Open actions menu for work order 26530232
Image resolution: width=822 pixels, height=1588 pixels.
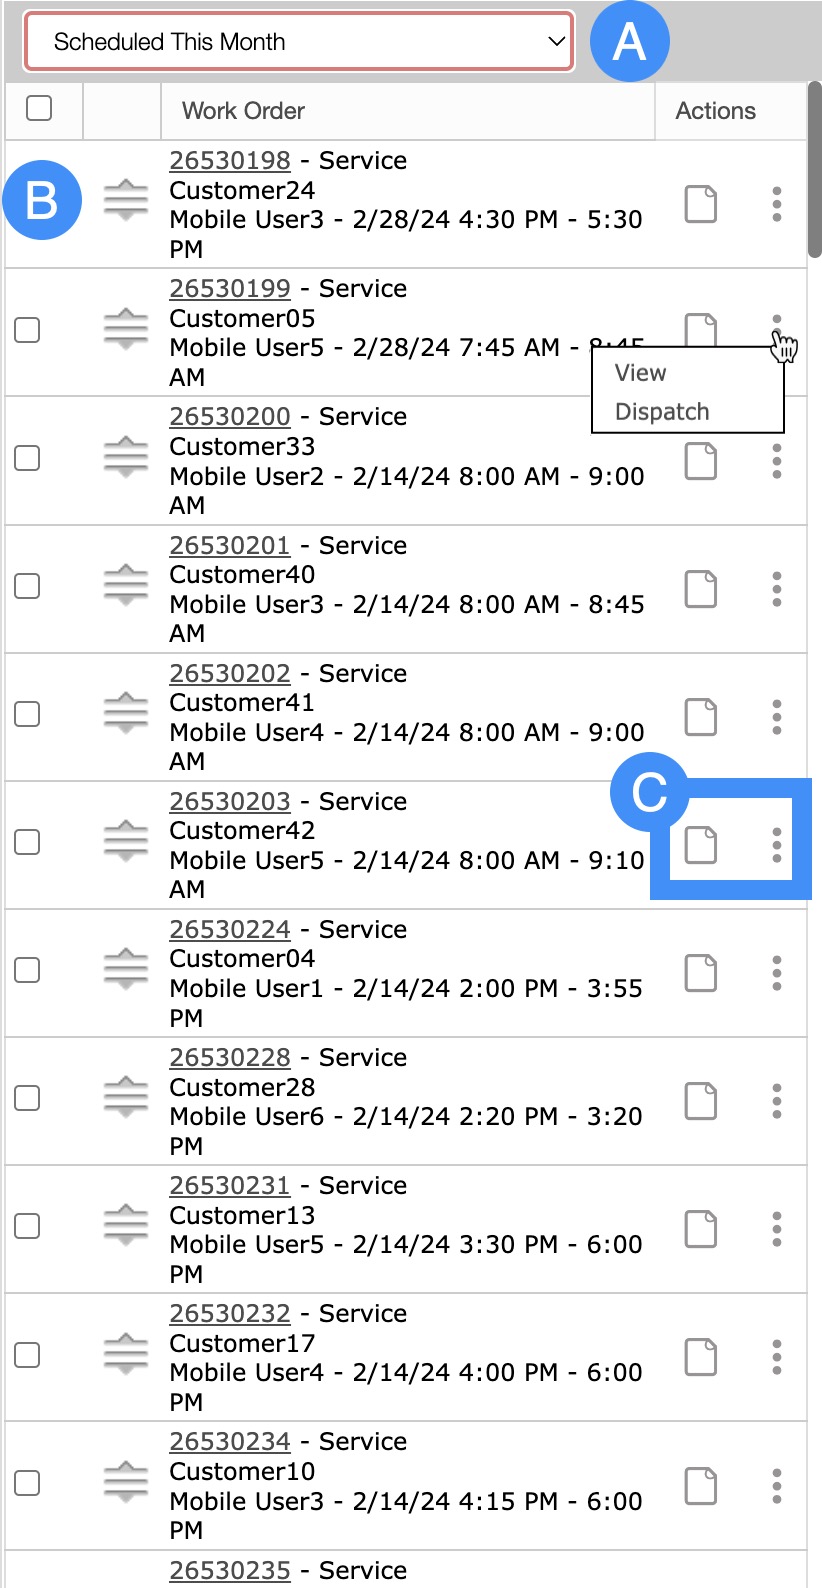coord(776,1357)
